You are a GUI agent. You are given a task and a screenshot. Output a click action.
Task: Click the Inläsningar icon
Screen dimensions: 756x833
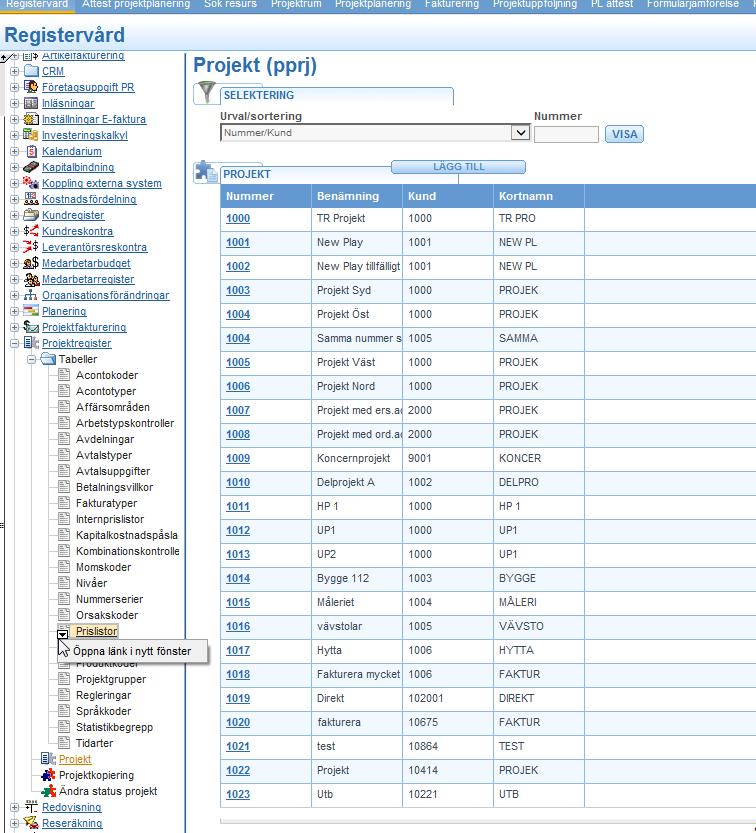31,103
